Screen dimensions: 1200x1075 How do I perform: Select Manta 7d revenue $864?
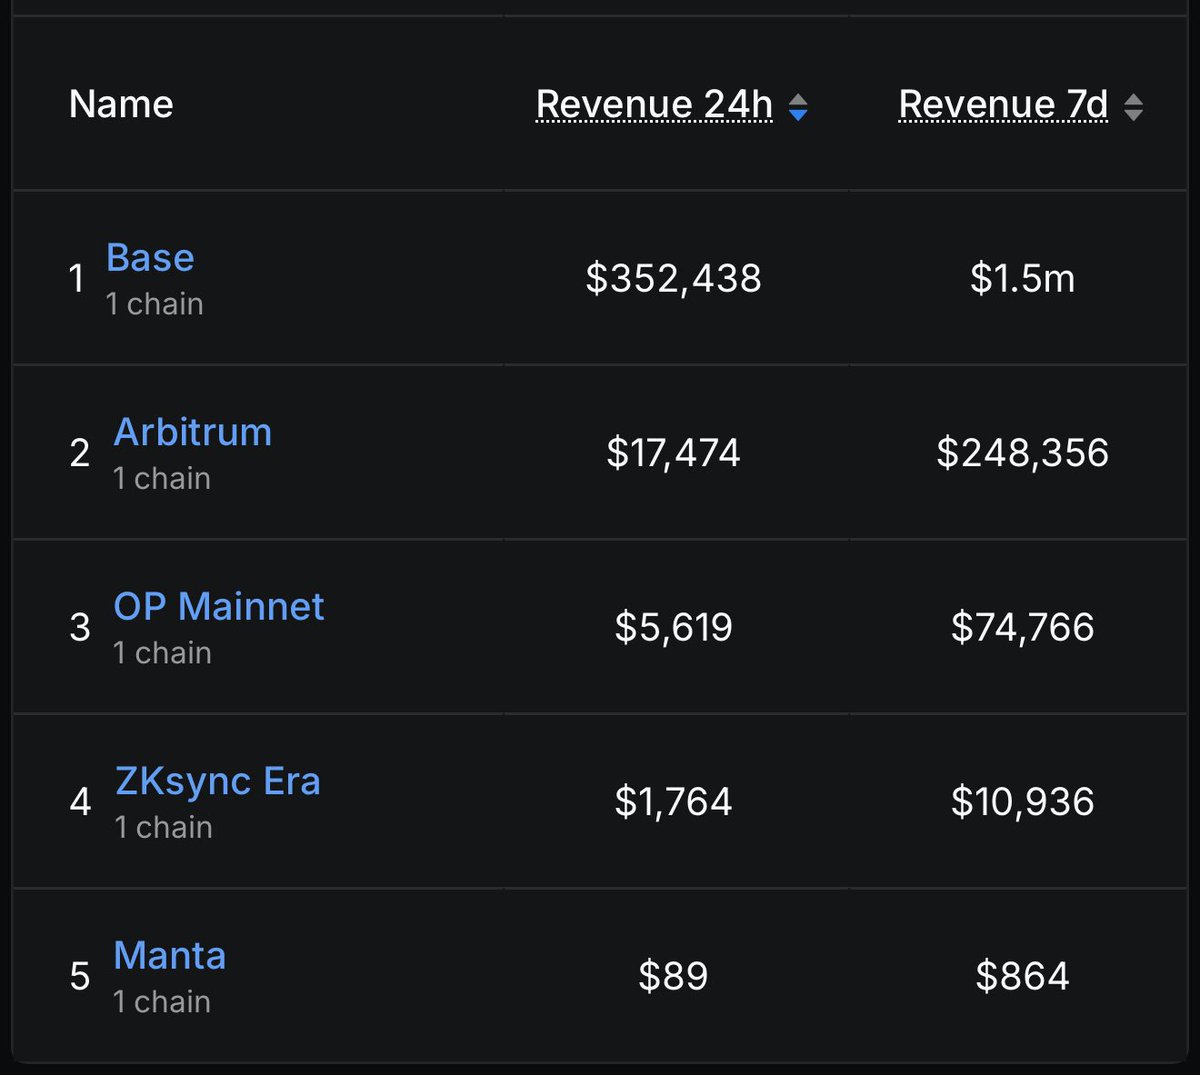[1023, 976]
